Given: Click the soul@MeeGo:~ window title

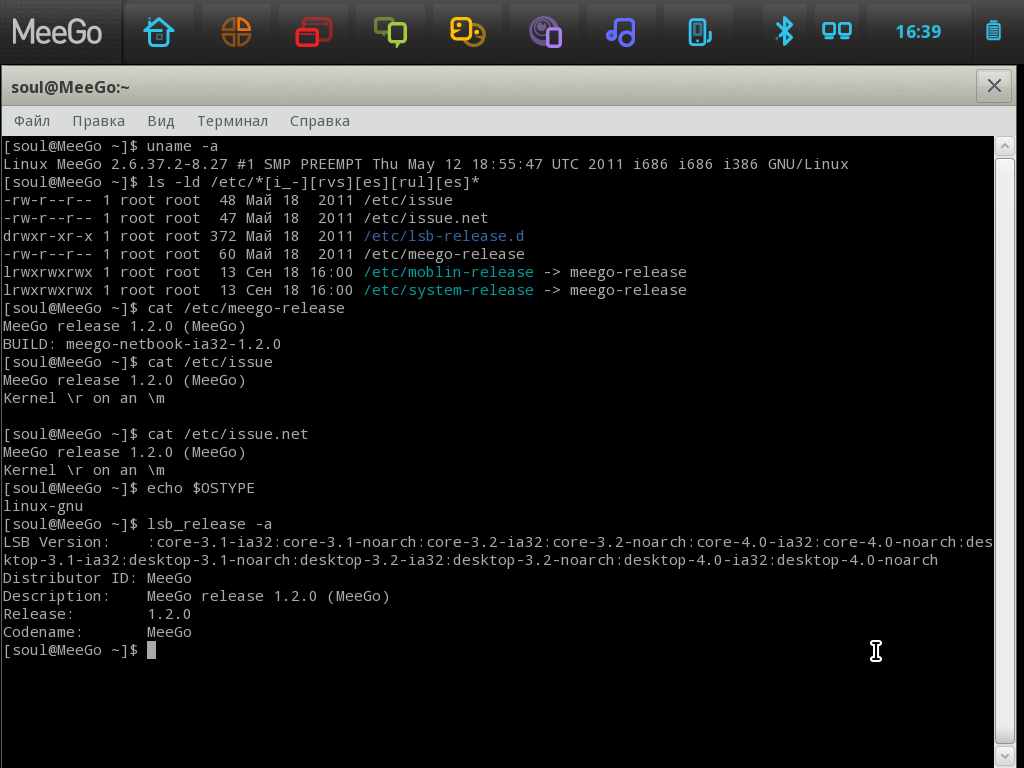Looking at the screenshot, I should pos(71,87).
